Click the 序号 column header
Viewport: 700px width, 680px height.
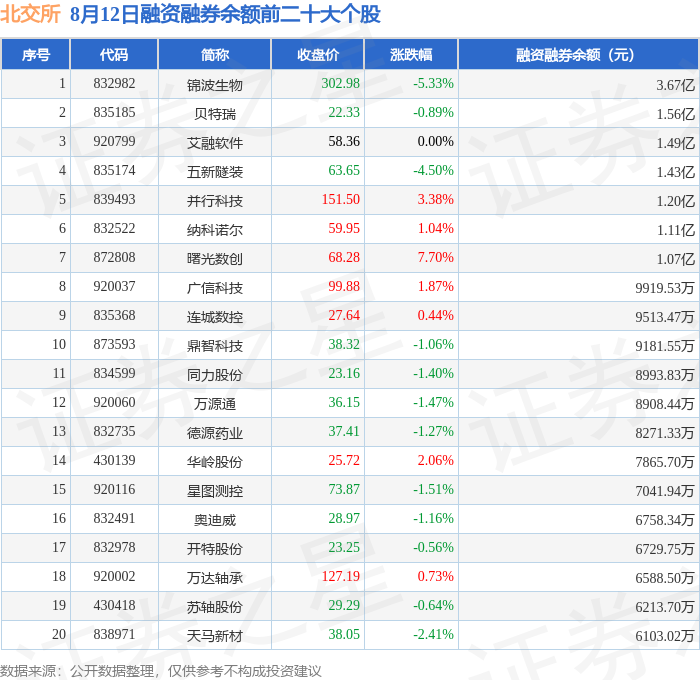point(36,54)
